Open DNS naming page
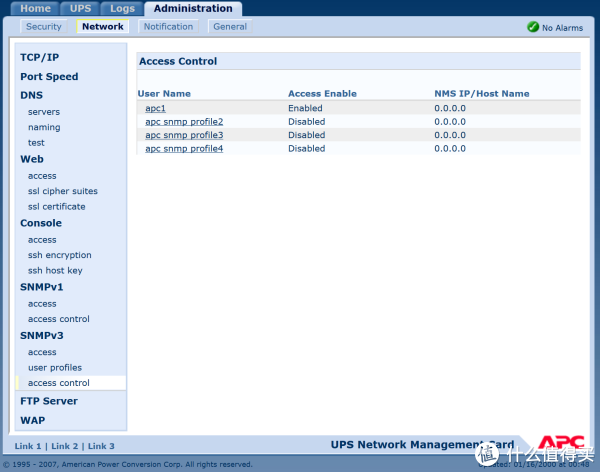The width and height of the screenshot is (600, 472). pyautogui.click(x=44, y=127)
